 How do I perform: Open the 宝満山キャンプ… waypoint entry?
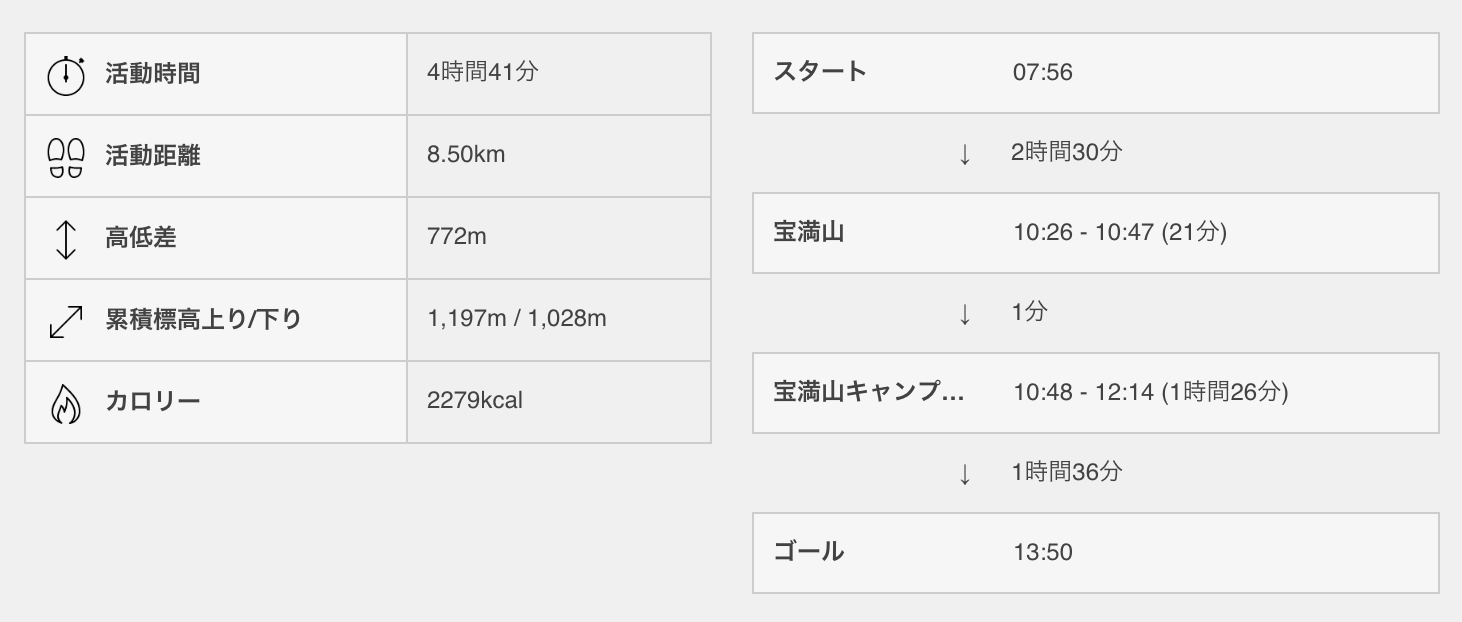1096,393
